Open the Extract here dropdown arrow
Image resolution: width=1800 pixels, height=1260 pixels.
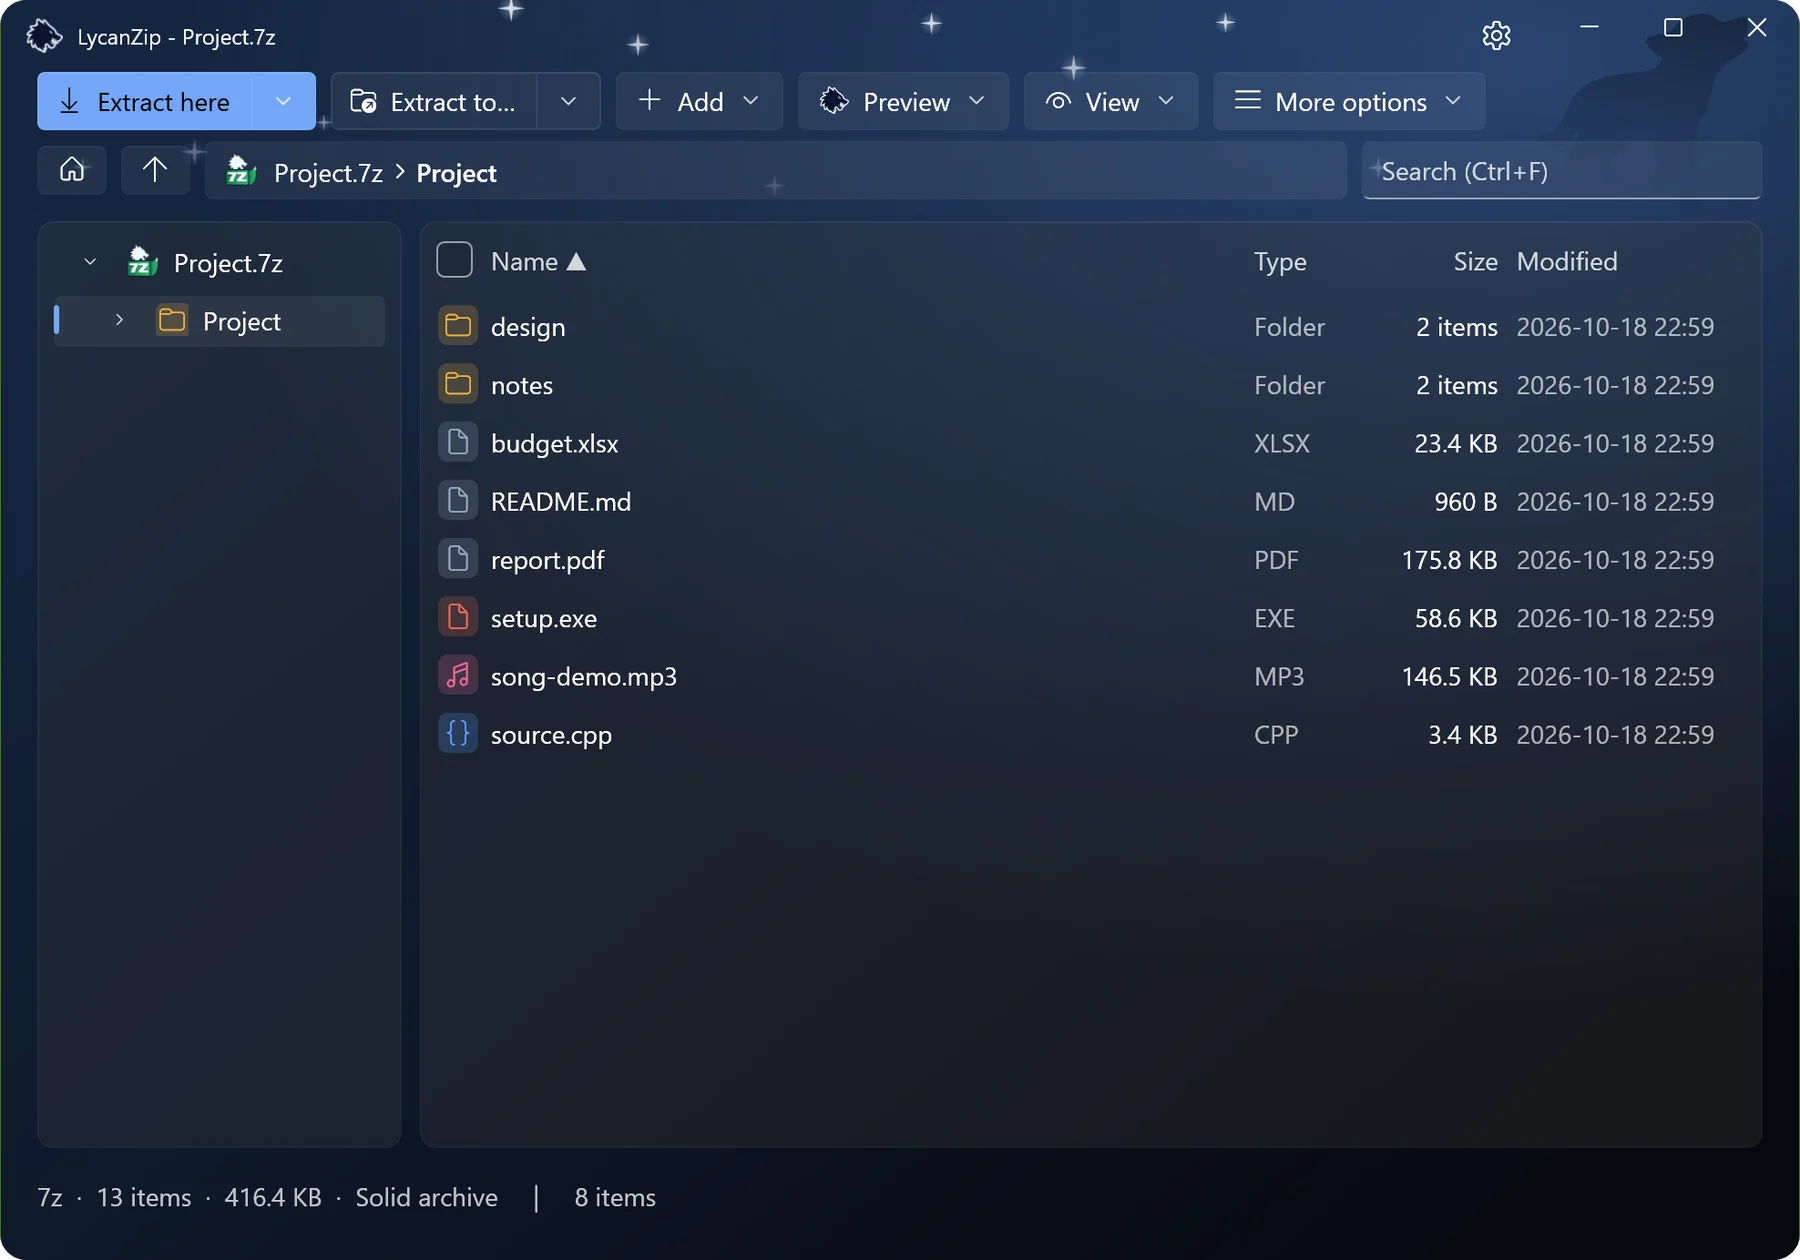(283, 101)
